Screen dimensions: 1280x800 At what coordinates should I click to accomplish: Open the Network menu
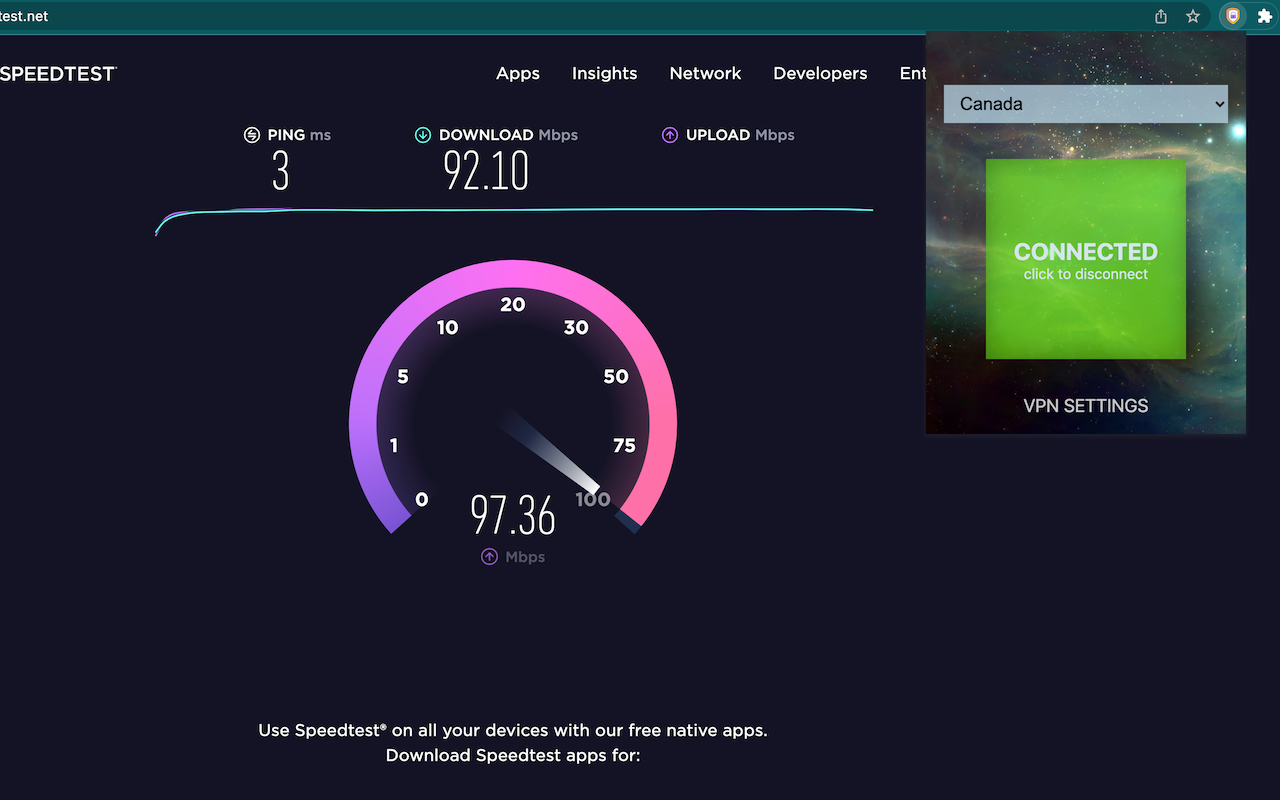pos(706,73)
